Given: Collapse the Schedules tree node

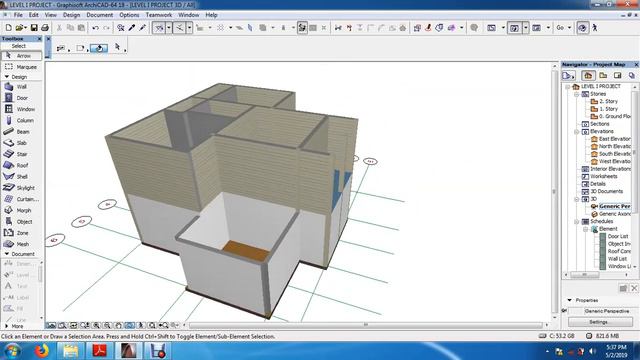Looking at the screenshot, I should pos(577,222).
